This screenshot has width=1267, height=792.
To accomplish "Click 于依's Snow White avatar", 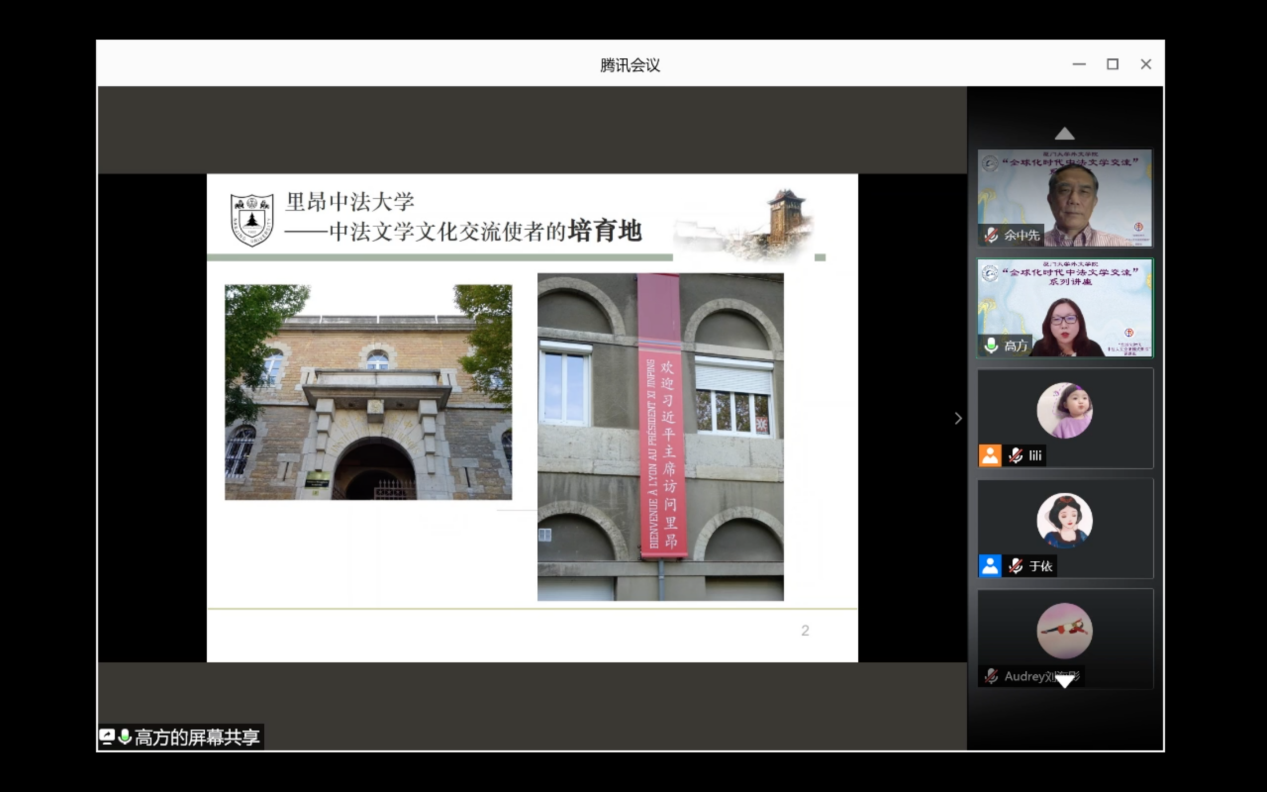I will click(x=1064, y=520).
